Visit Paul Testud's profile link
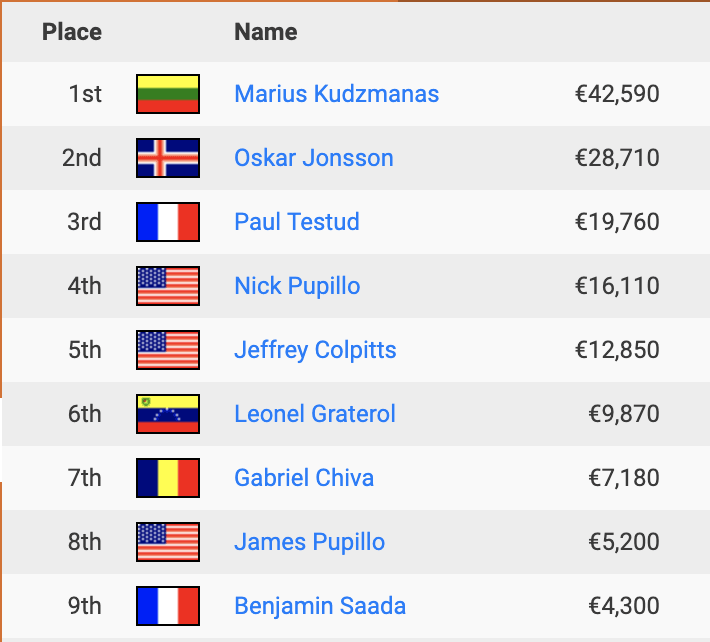 tap(297, 222)
